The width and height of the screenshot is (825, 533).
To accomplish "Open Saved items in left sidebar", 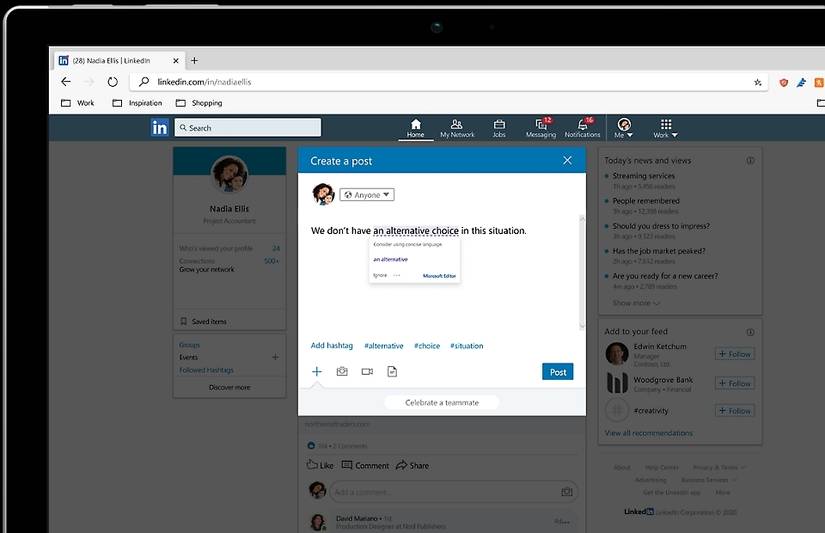I will point(204,321).
